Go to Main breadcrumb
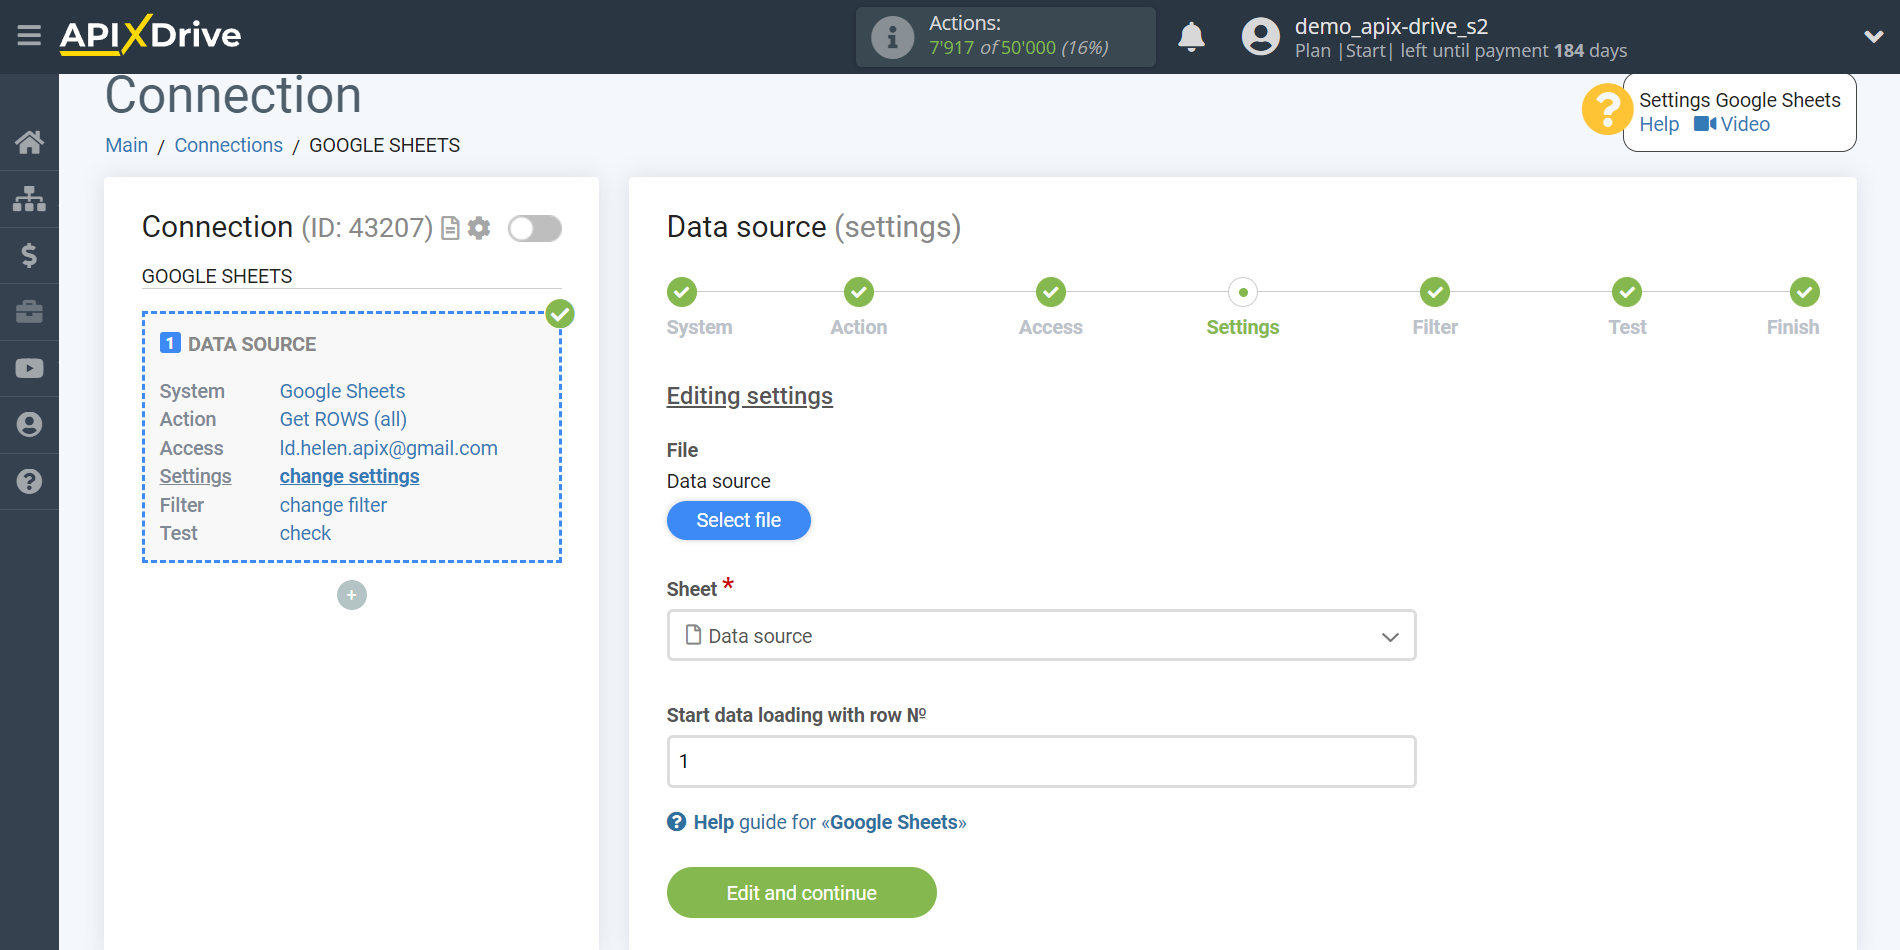The height and width of the screenshot is (950, 1900). pos(127,145)
